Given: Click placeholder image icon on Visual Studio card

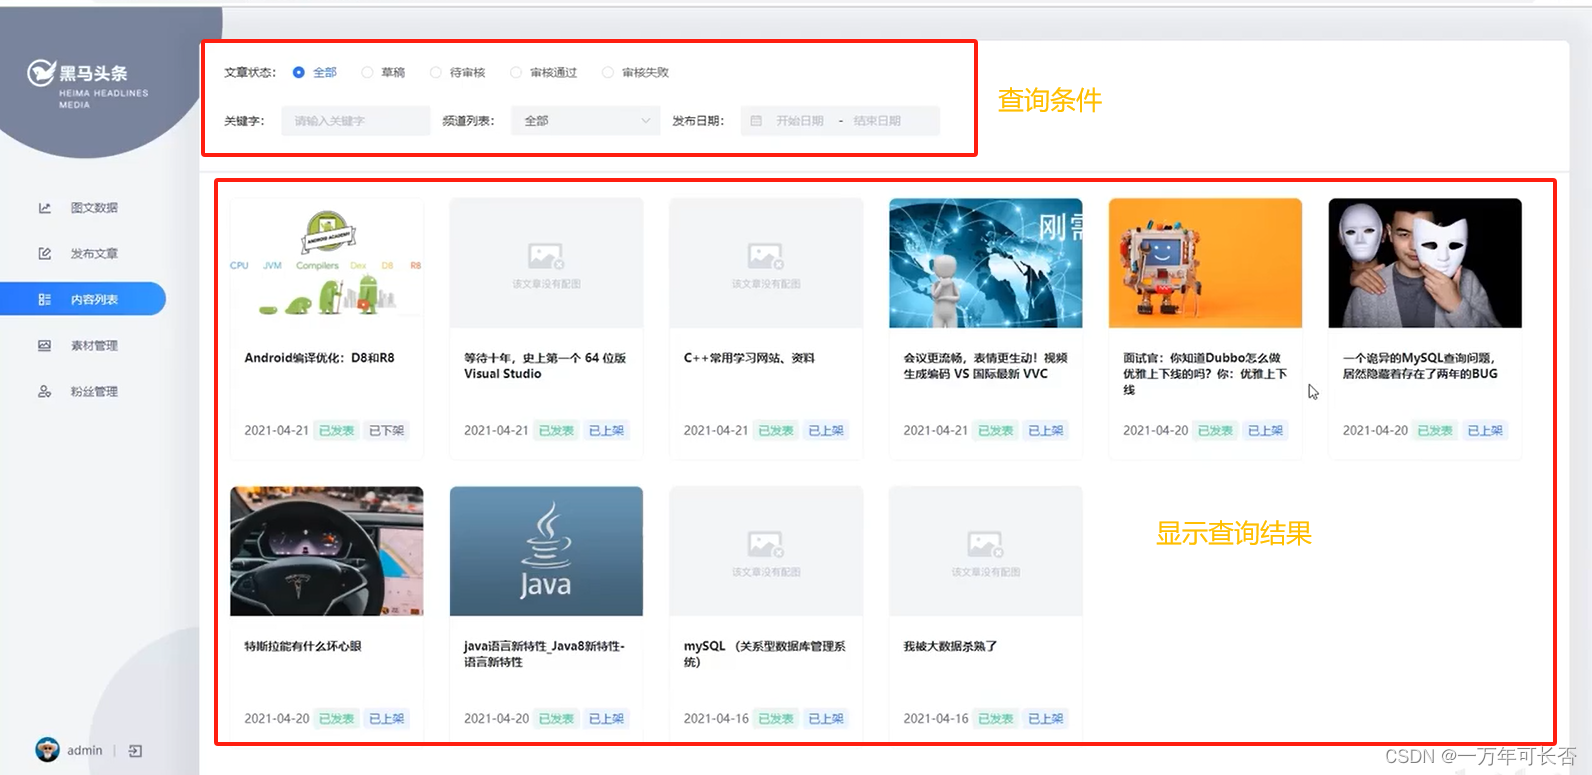Looking at the screenshot, I should point(546,256).
